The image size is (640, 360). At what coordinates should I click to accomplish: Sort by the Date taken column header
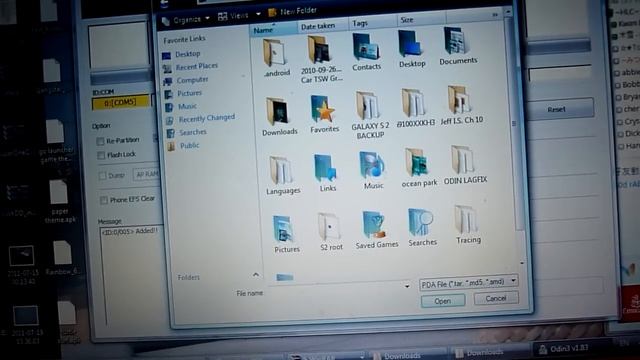(x=322, y=26)
